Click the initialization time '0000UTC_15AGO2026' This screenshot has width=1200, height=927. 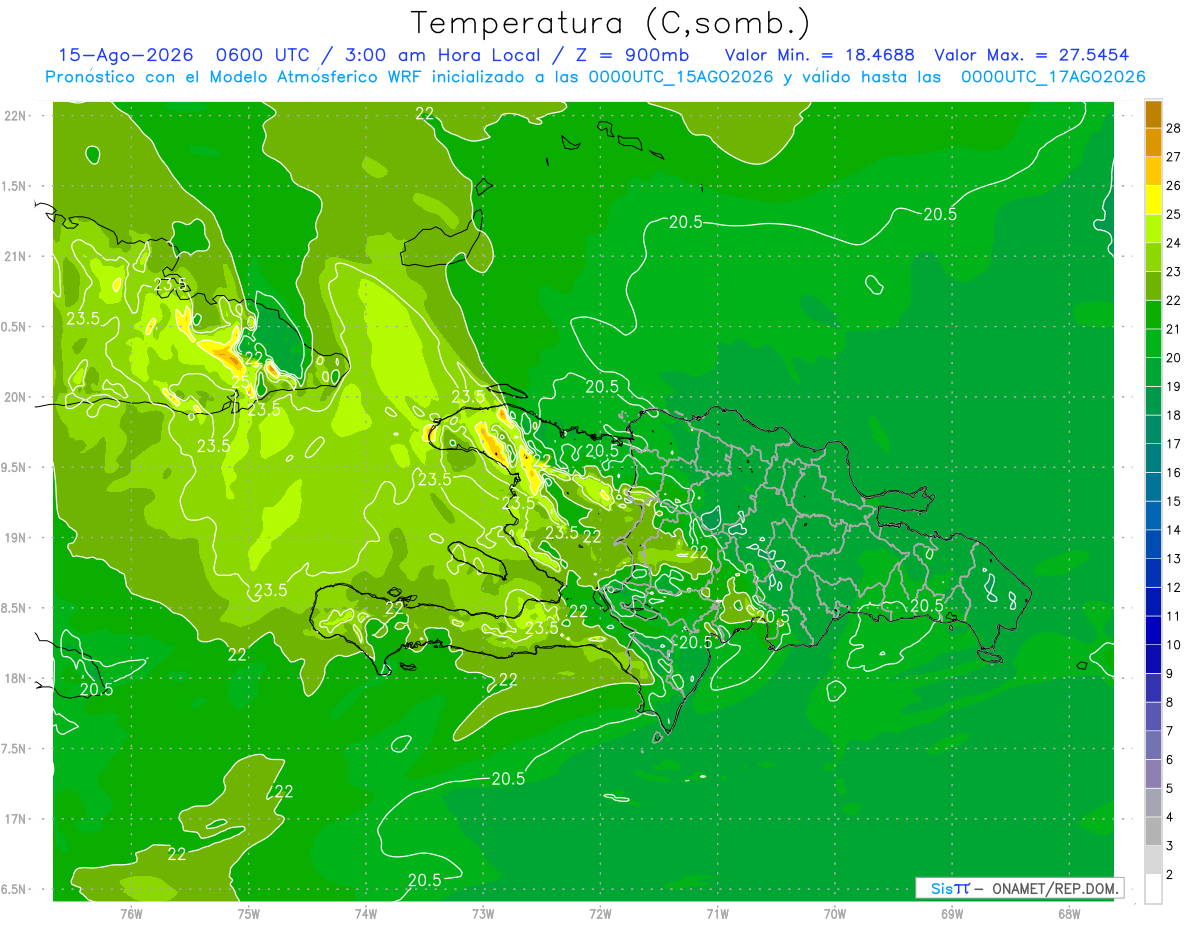coord(681,77)
